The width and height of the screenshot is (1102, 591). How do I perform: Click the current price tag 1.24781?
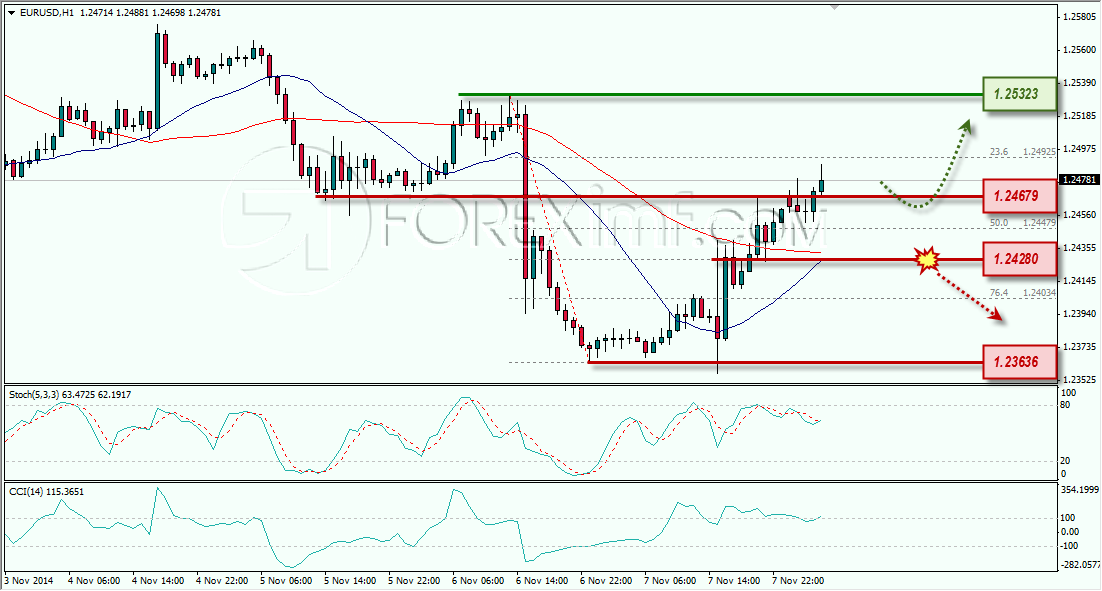(1079, 180)
